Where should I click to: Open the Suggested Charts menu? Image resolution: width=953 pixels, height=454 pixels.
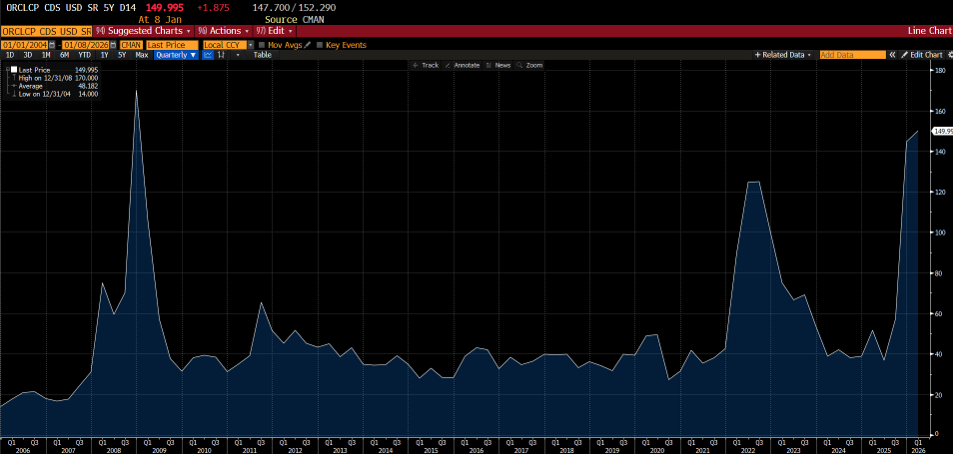click(x=143, y=31)
